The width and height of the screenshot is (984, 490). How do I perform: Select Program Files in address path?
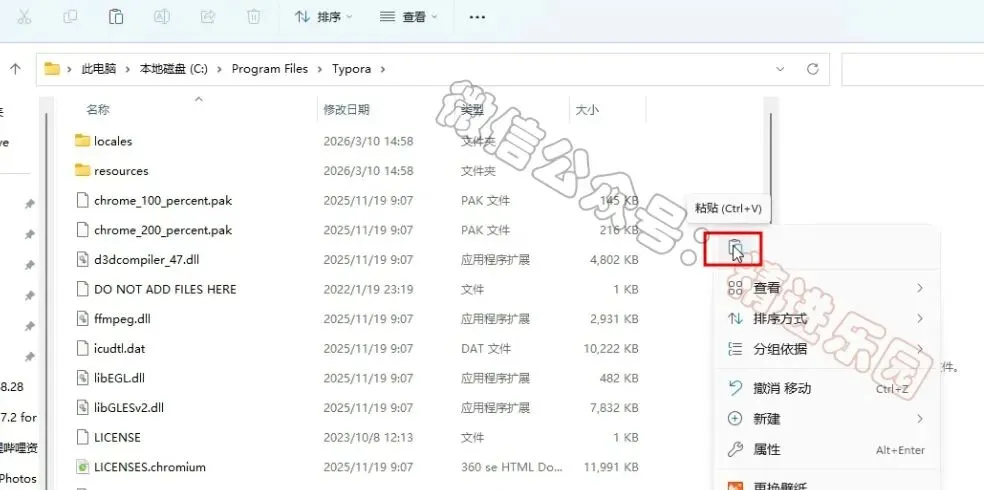[x=270, y=69]
